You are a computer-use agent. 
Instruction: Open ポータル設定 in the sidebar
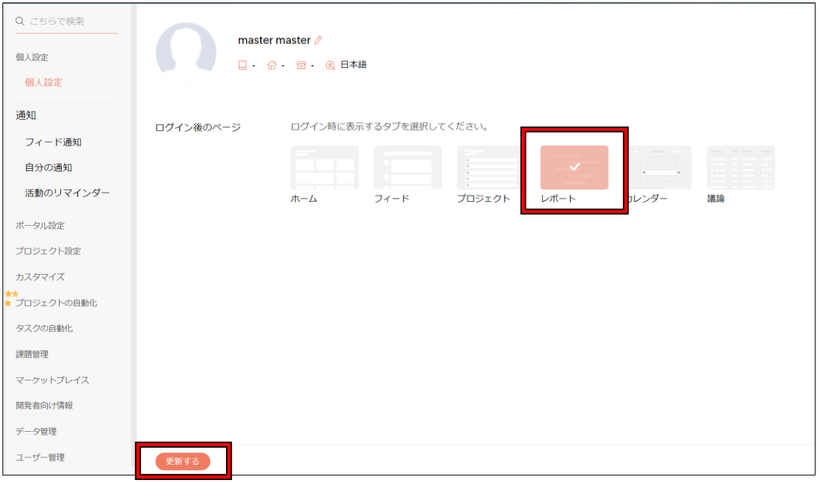pos(39,225)
